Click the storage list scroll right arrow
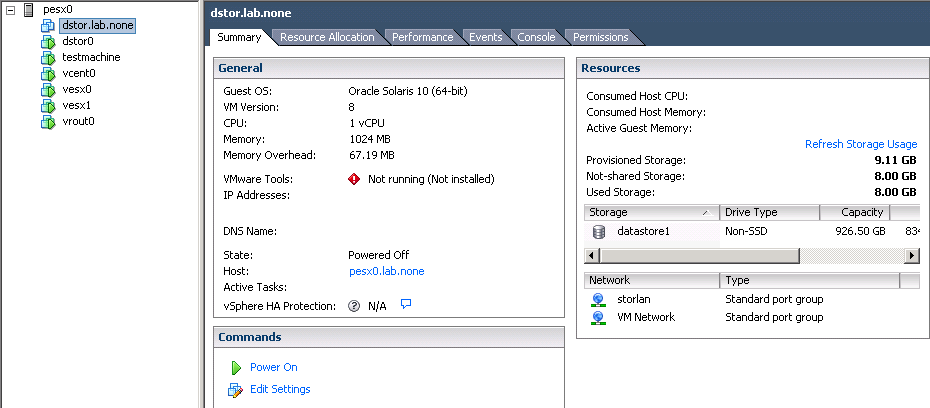Screen dimensions: 930x408 (912, 256)
